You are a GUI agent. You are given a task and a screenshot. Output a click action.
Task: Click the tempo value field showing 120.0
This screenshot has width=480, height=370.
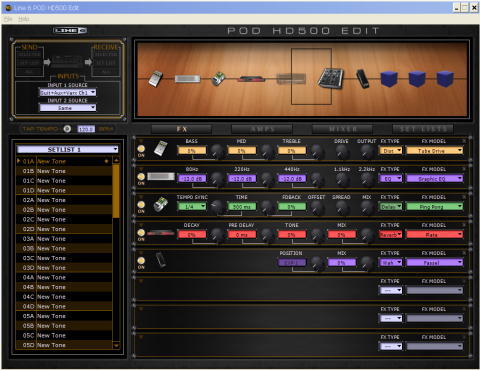click(86, 129)
